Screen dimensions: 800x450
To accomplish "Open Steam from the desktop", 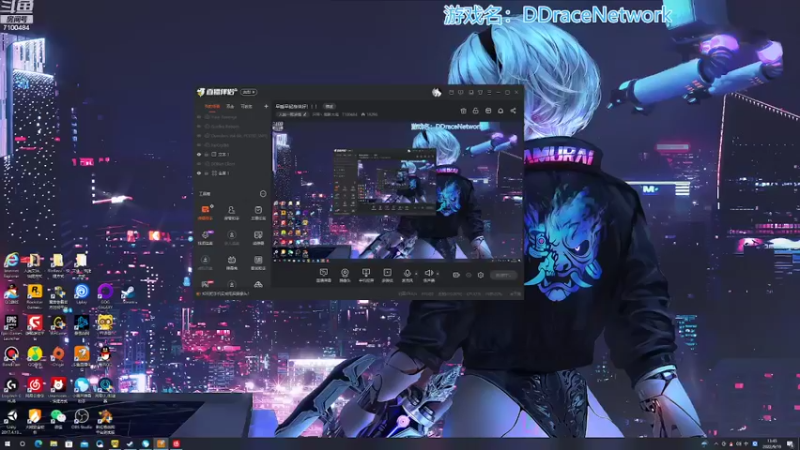I will pyautogui.click(x=129, y=293).
